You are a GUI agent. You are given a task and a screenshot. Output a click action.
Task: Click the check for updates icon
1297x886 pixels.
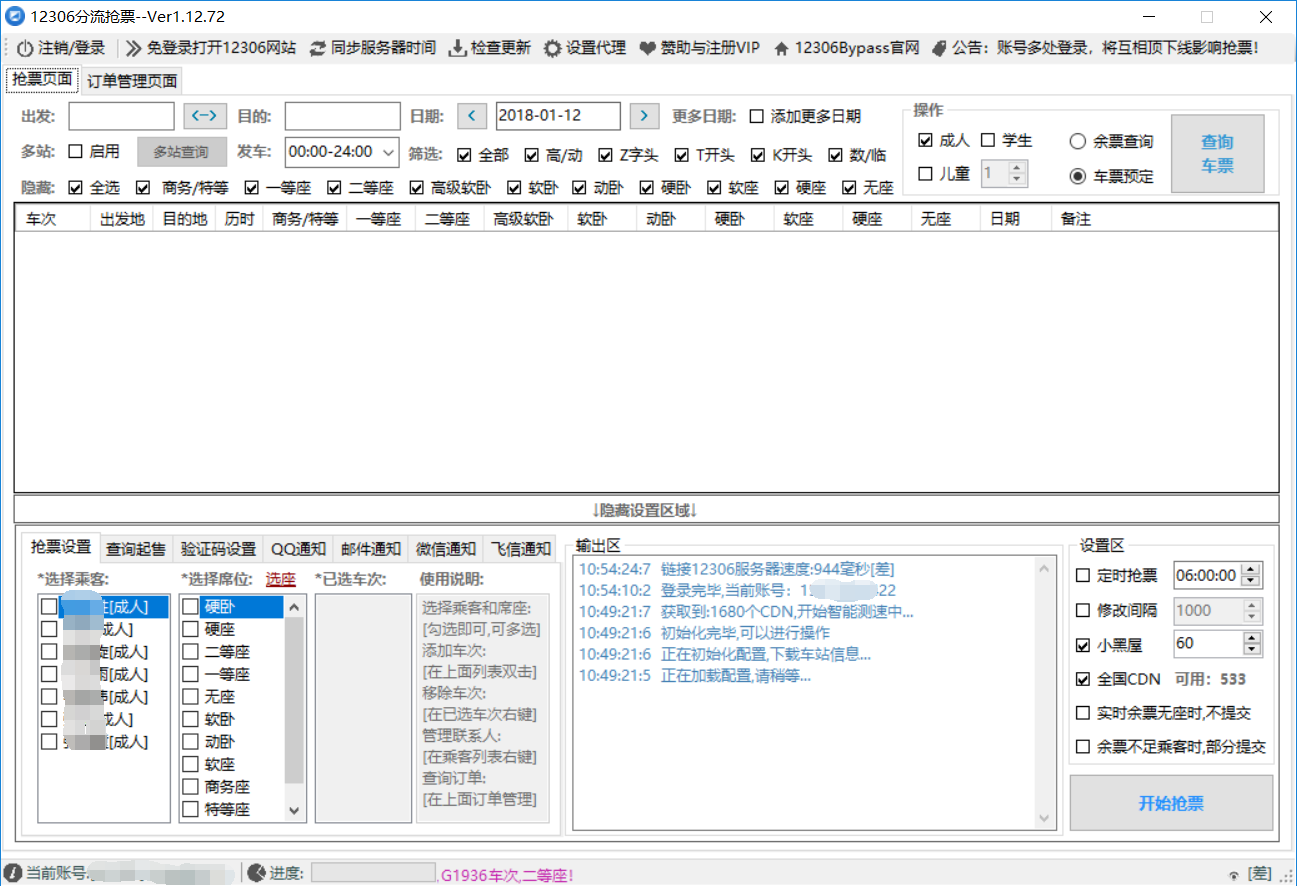pyautogui.click(x=458, y=48)
